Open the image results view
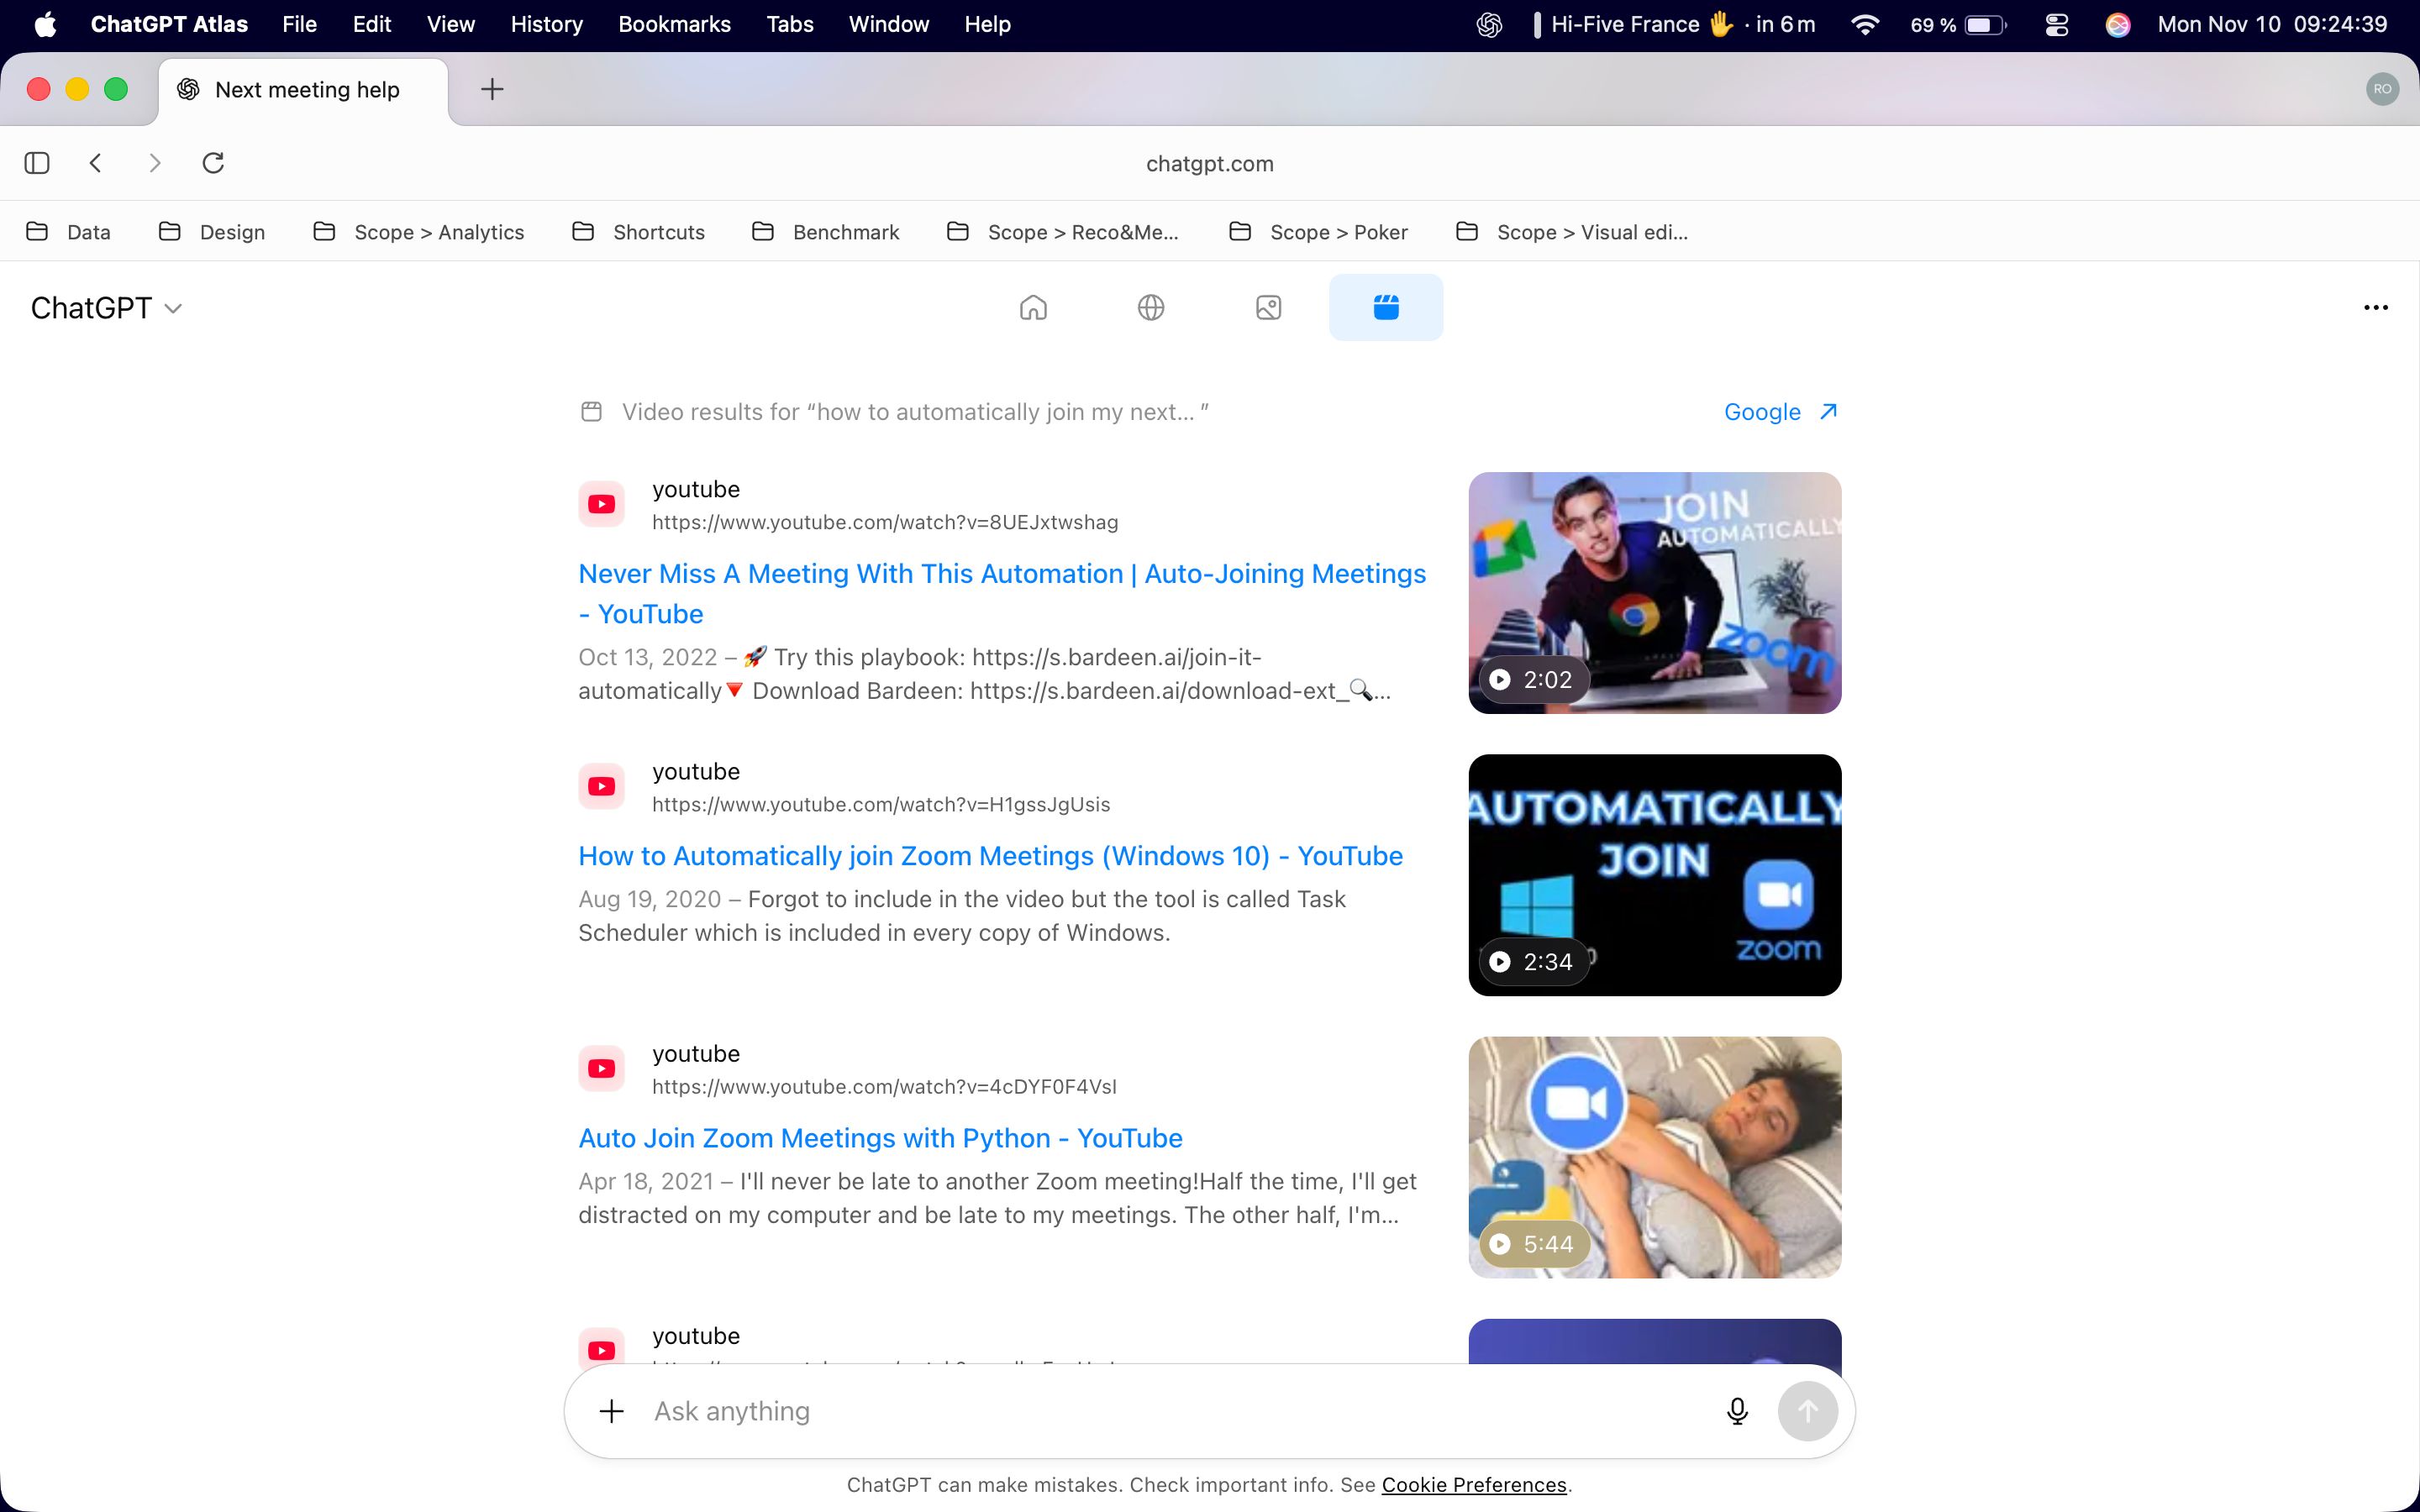This screenshot has width=2420, height=1512. (x=1268, y=307)
